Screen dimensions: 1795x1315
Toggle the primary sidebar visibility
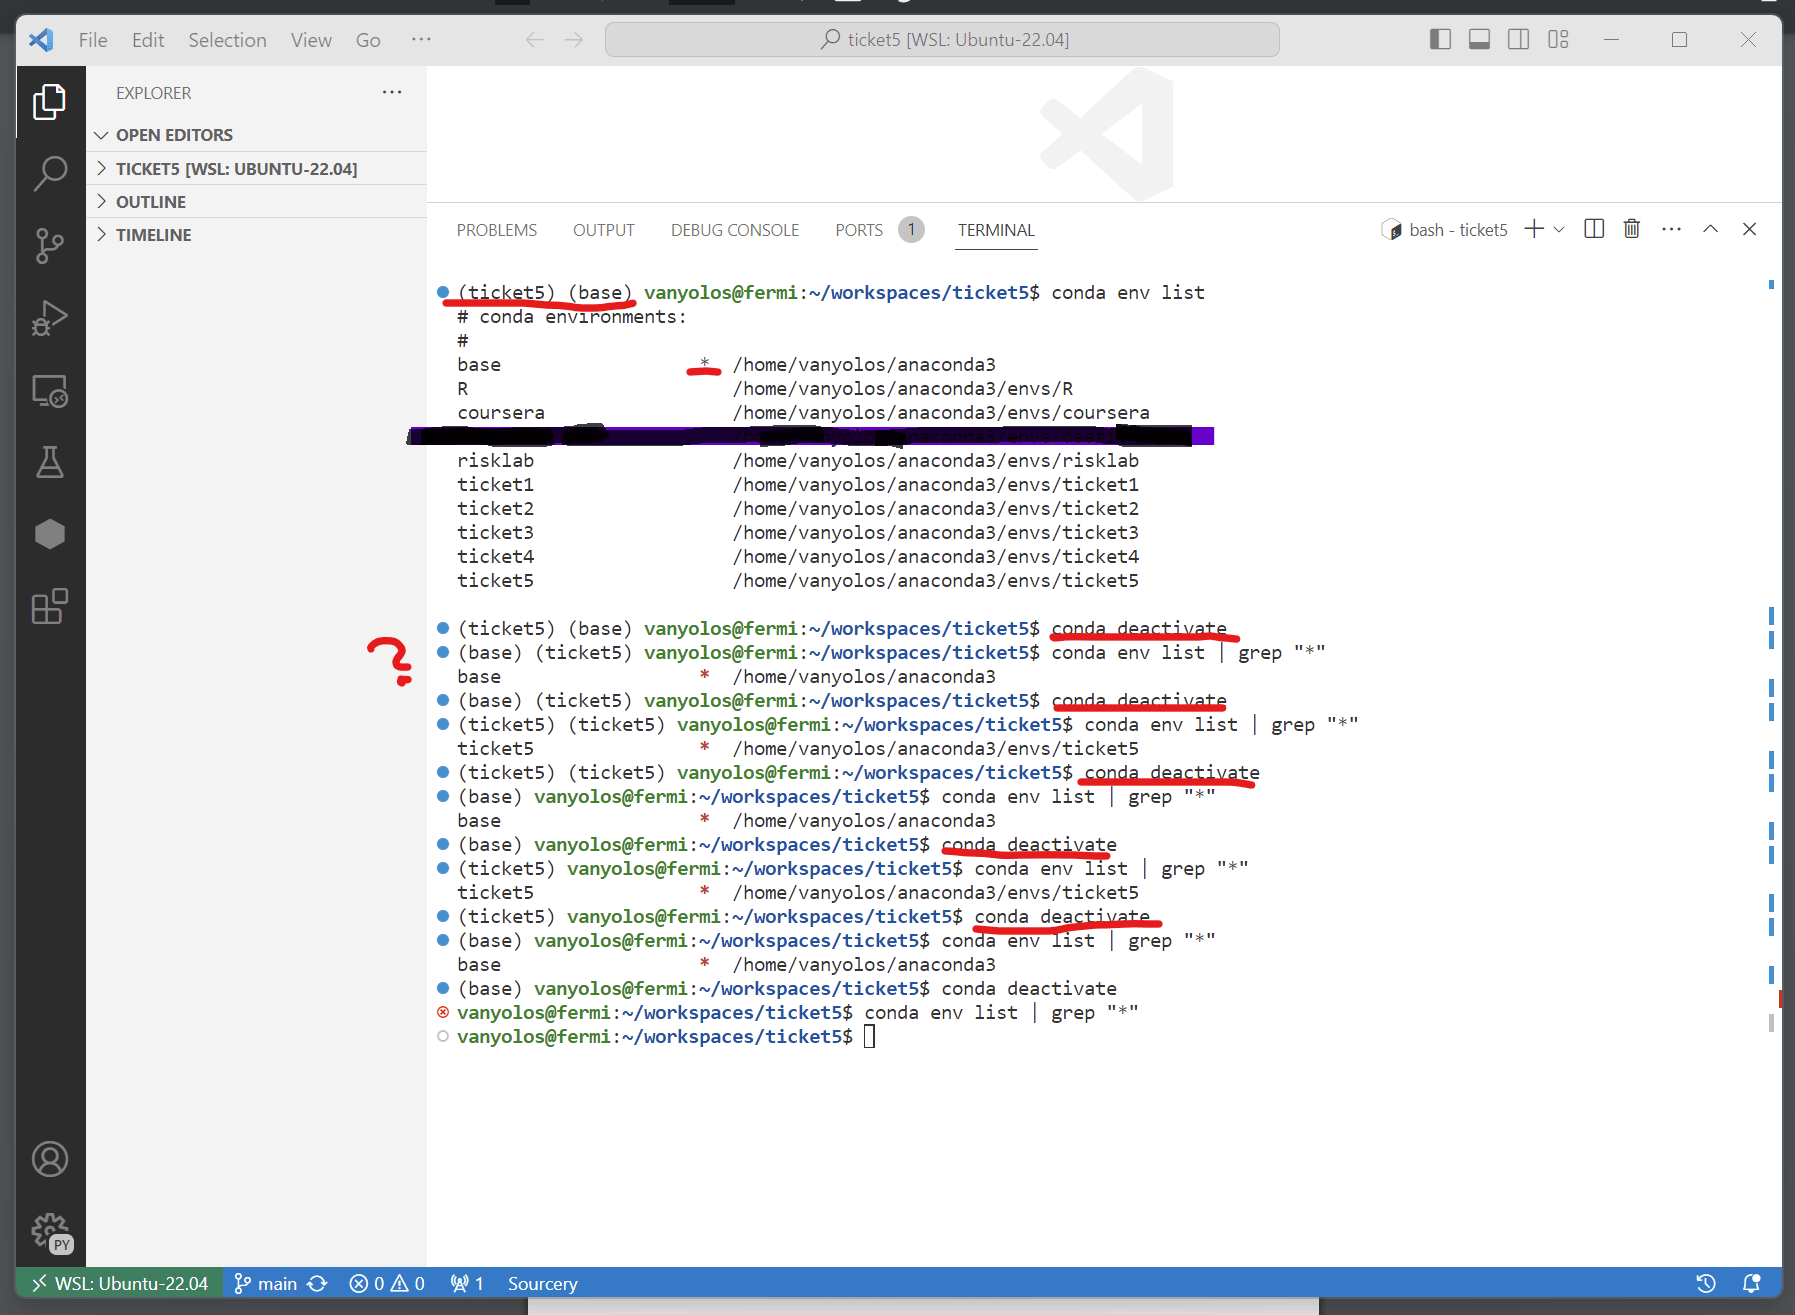(x=1440, y=39)
